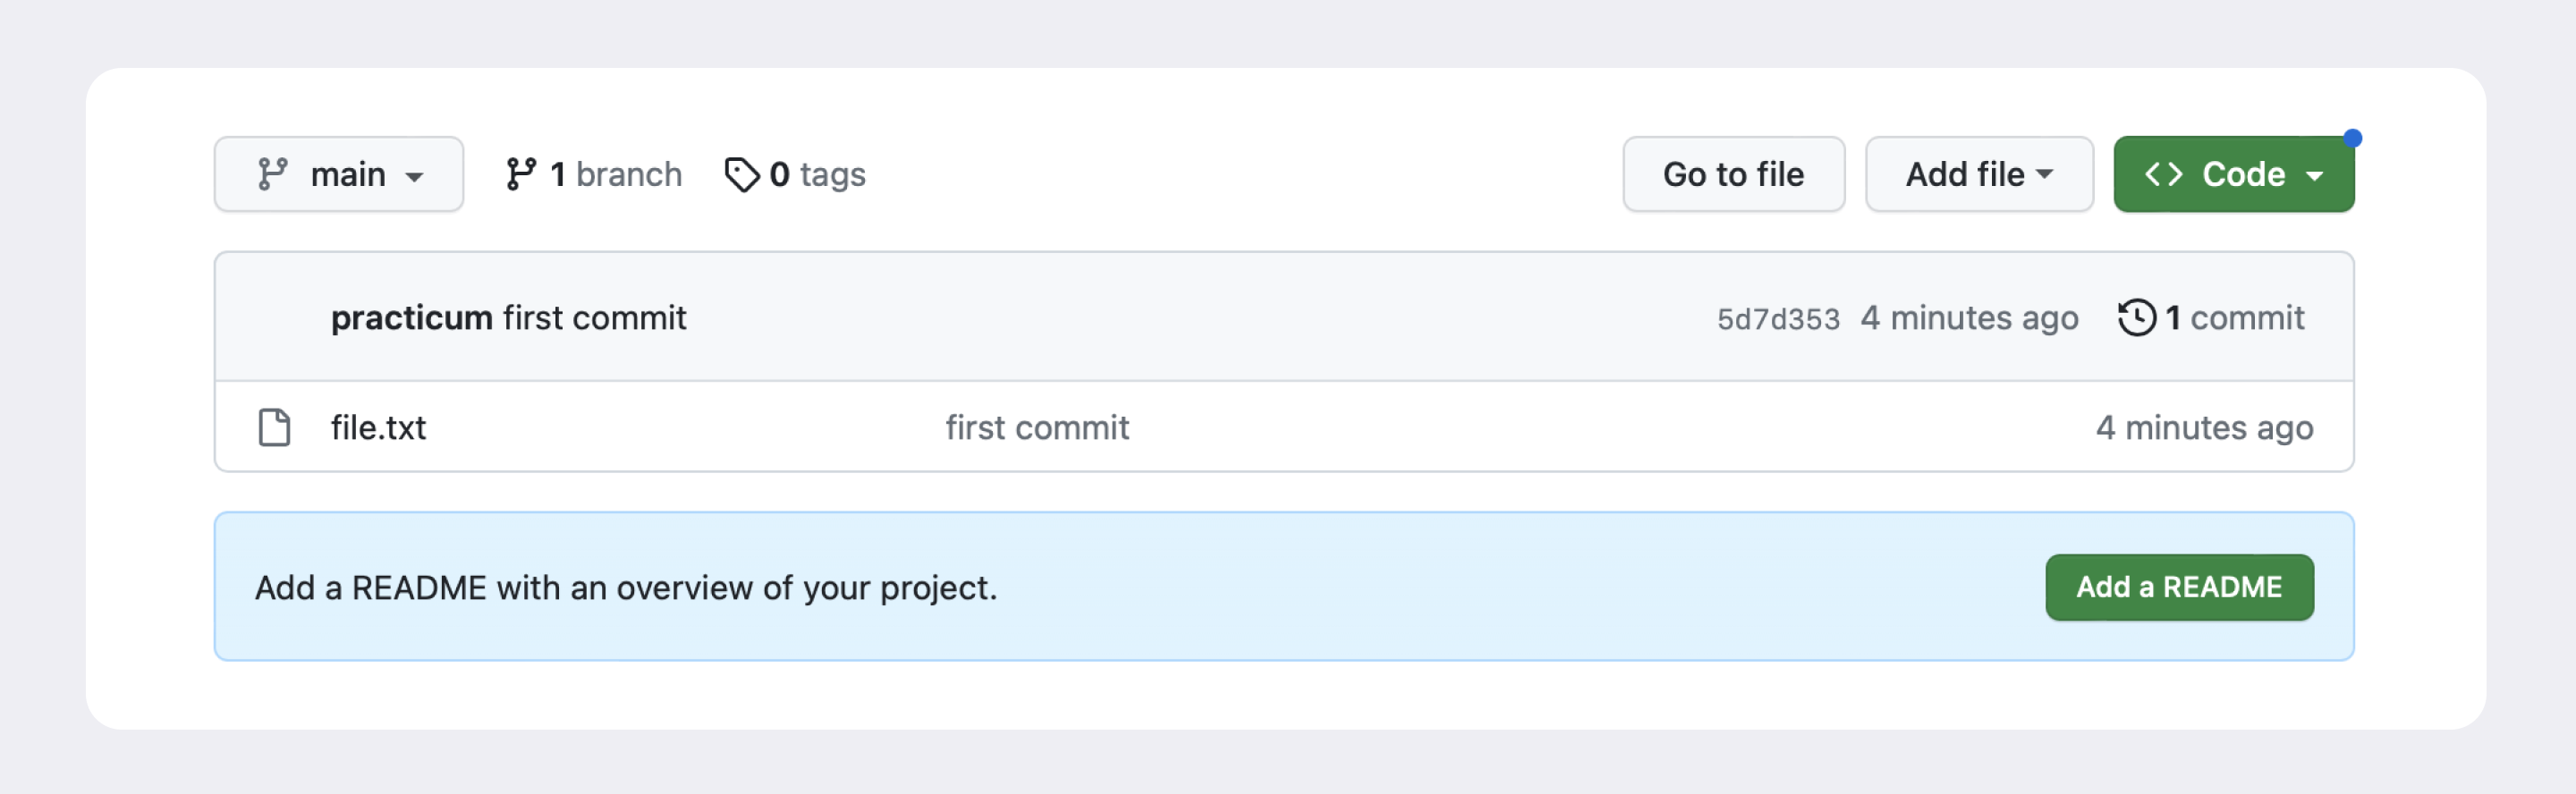
Task: Click the file icon next to file.txt
Action: [x=274, y=427]
